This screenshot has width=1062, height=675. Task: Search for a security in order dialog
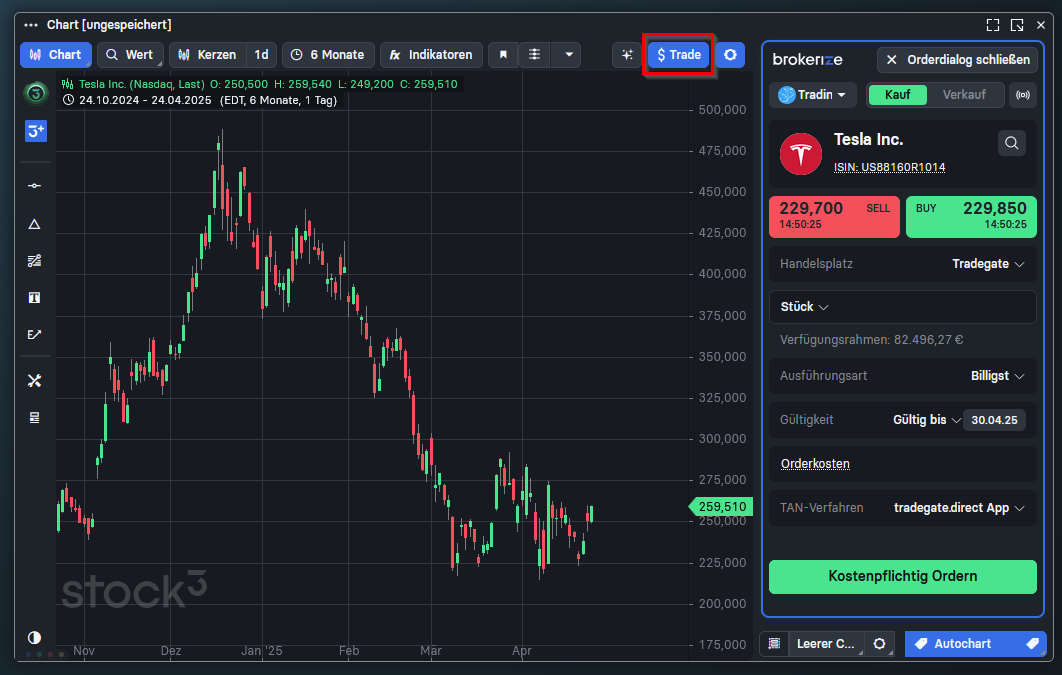click(1012, 143)
